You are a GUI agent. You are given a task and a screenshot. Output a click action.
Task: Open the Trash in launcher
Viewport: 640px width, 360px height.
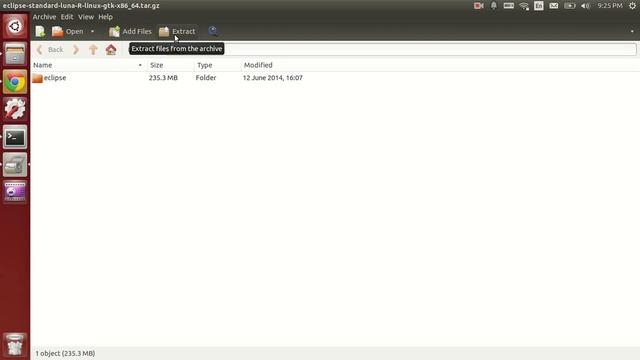(15, 345)
